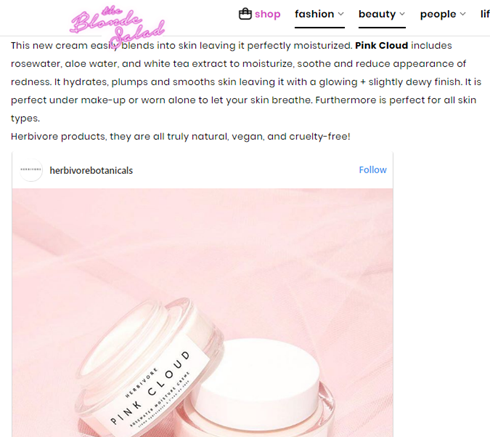Open the herbivorebotanicals username link
Image resolution: width=490 pixels, height=437 pixels.
tap(91, 171)
